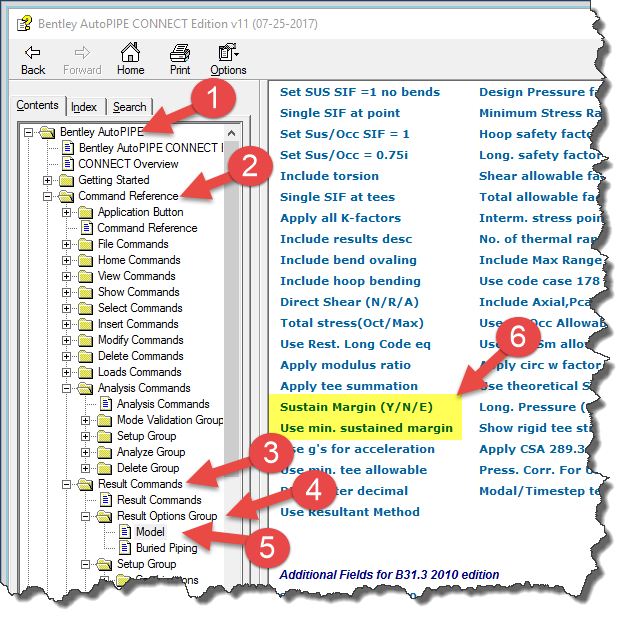Select the Show Commands tree item

tap(138, 292)
